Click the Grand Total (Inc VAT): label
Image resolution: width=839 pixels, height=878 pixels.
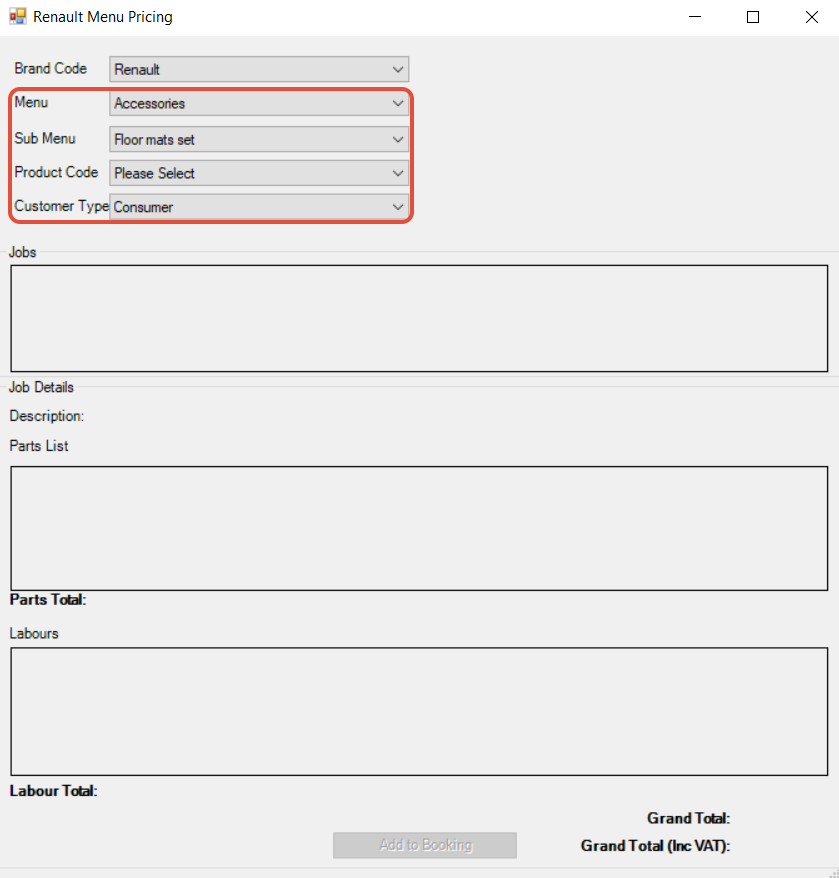coord(655,846)
